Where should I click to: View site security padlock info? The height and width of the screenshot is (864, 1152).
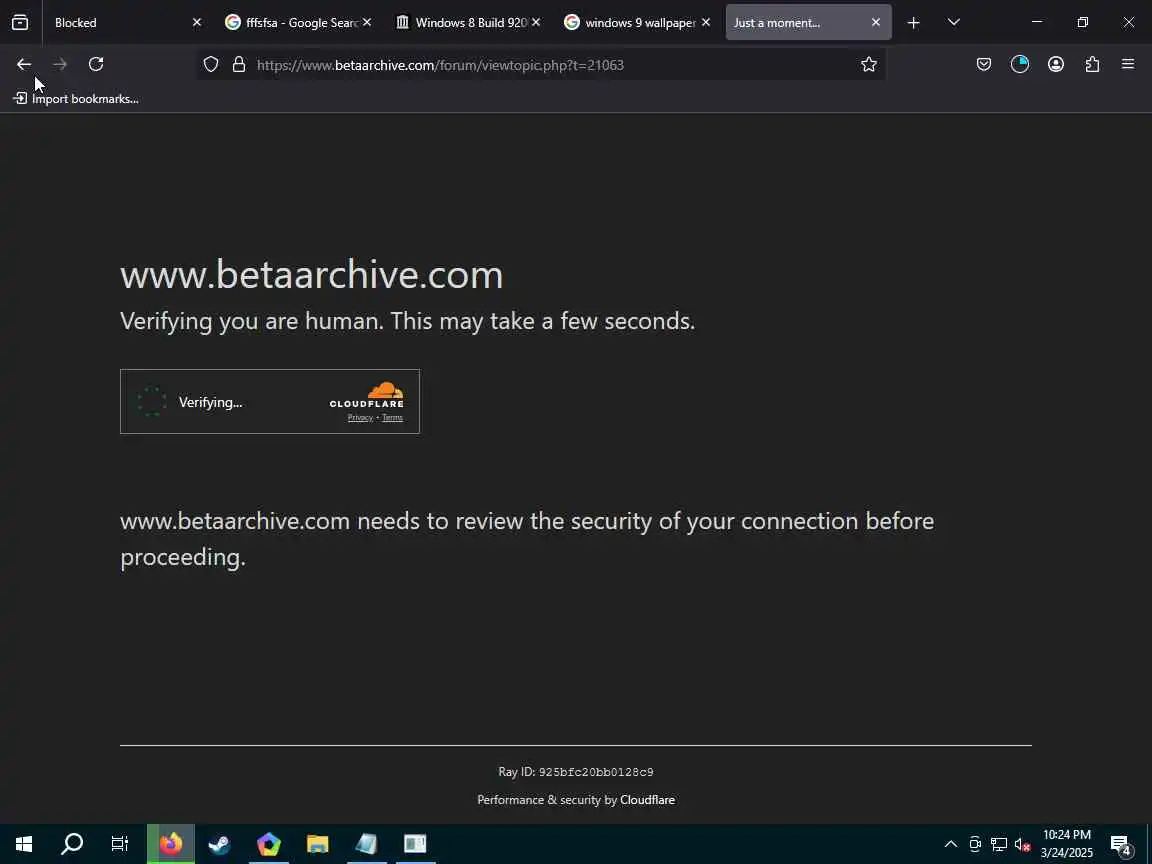point(239,65)
